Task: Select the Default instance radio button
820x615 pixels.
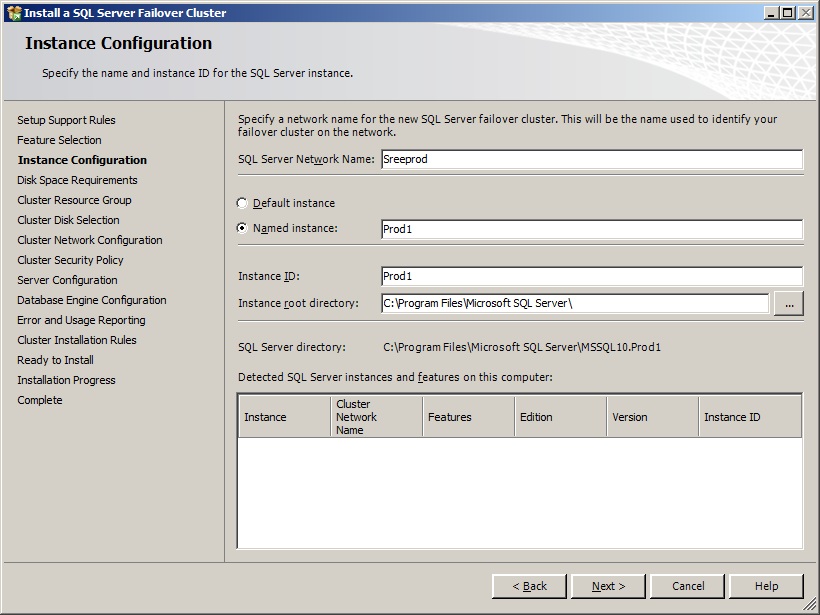Action: click(242, 203)
